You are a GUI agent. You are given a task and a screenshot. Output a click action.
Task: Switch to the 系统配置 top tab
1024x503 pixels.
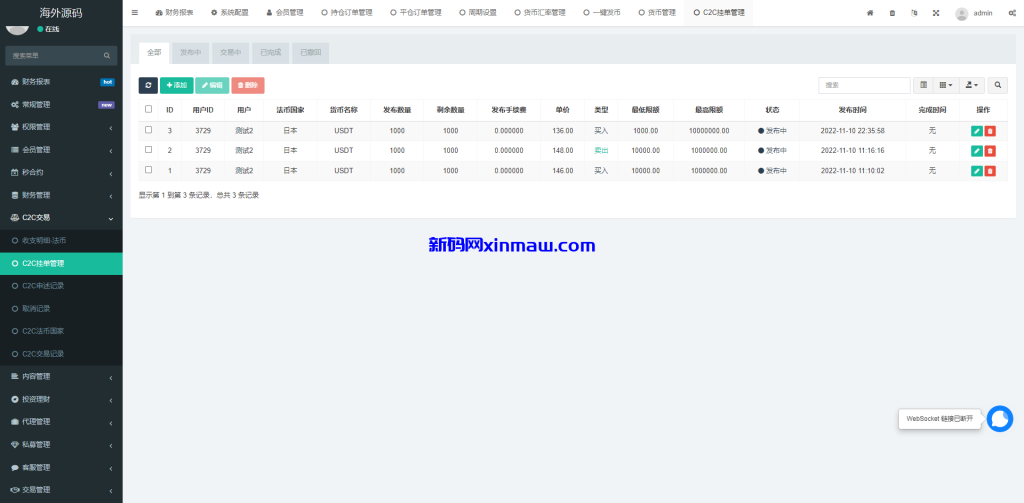point(230,12)
